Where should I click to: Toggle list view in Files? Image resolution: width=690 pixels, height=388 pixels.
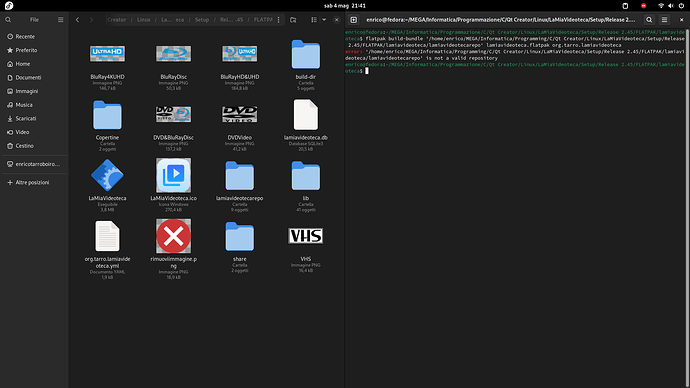[x=314, y=20]
